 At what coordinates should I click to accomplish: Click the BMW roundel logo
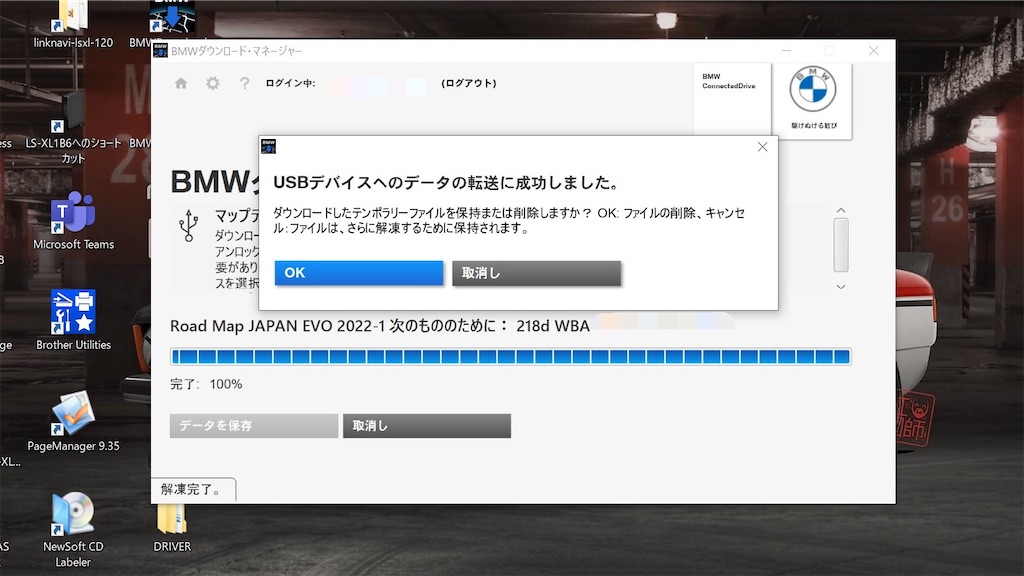click(x=813, y=88)
